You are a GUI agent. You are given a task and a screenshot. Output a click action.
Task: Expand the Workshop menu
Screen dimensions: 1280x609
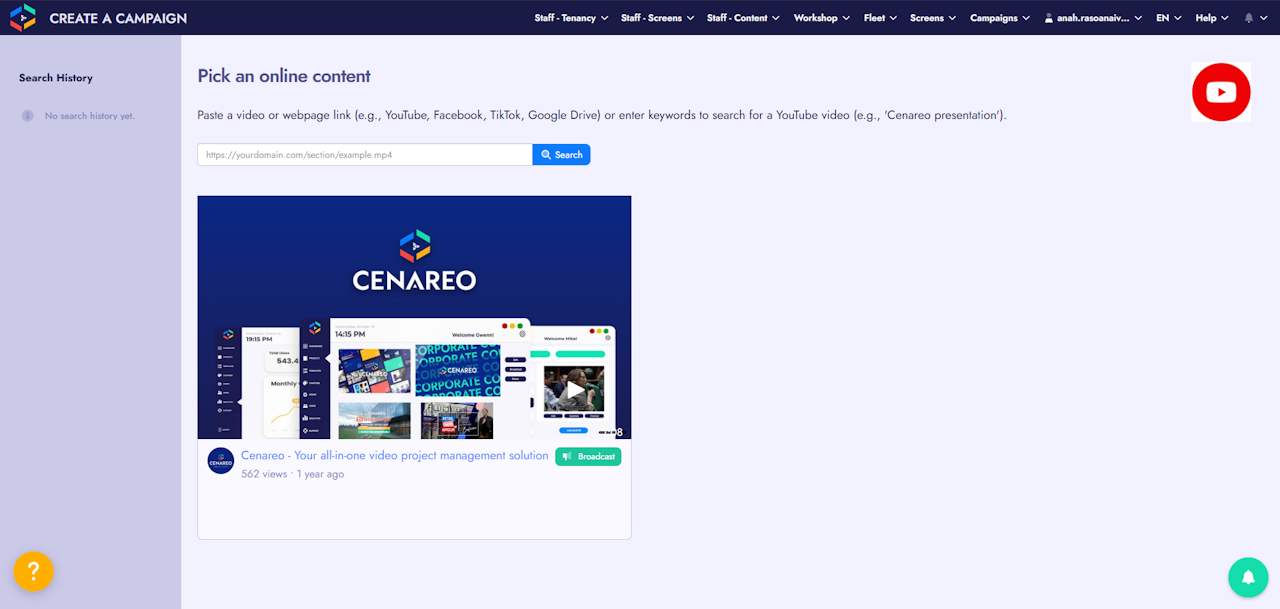[x=822, y=18]
